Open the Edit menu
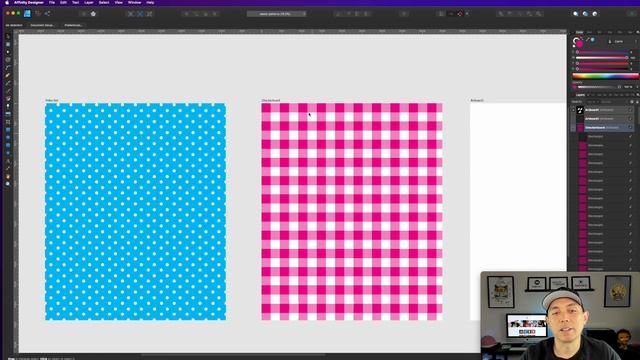 pyautogui.click(x=63, y=2)
